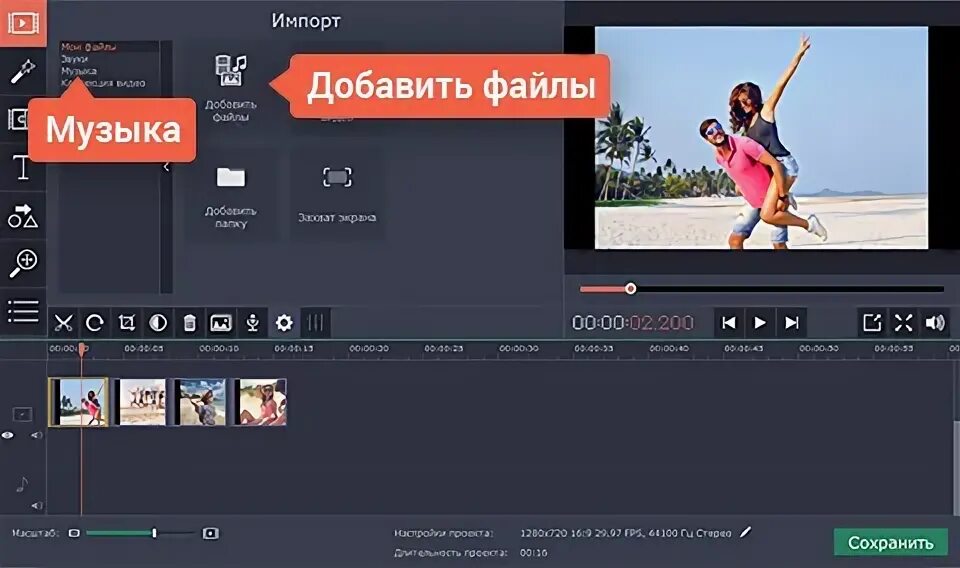
Task: Click the timecode display 00:00:02.200
Action: [x=632, y=323]
